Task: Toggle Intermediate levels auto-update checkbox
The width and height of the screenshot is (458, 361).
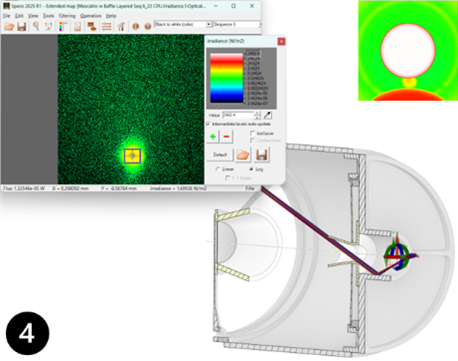Action: [x=208, y=124]
